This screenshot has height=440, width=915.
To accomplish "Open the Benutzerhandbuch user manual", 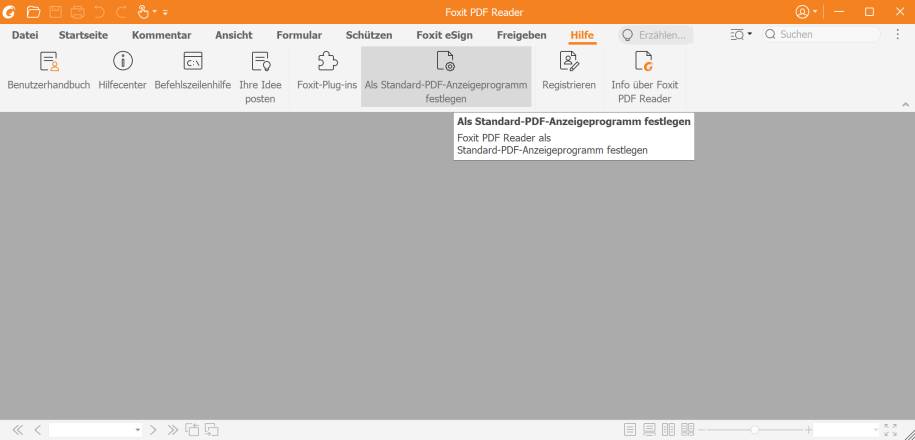I will (x=49, y=71).
